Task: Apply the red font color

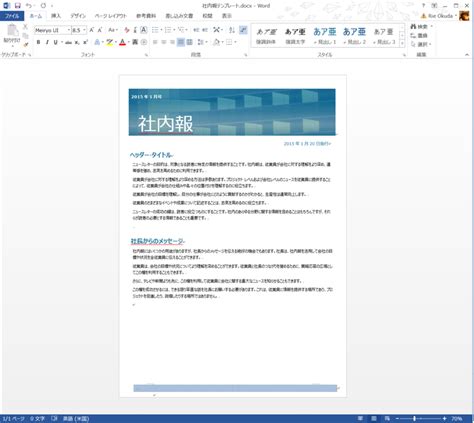Action: pyautogui.click(x=122, y=42)
